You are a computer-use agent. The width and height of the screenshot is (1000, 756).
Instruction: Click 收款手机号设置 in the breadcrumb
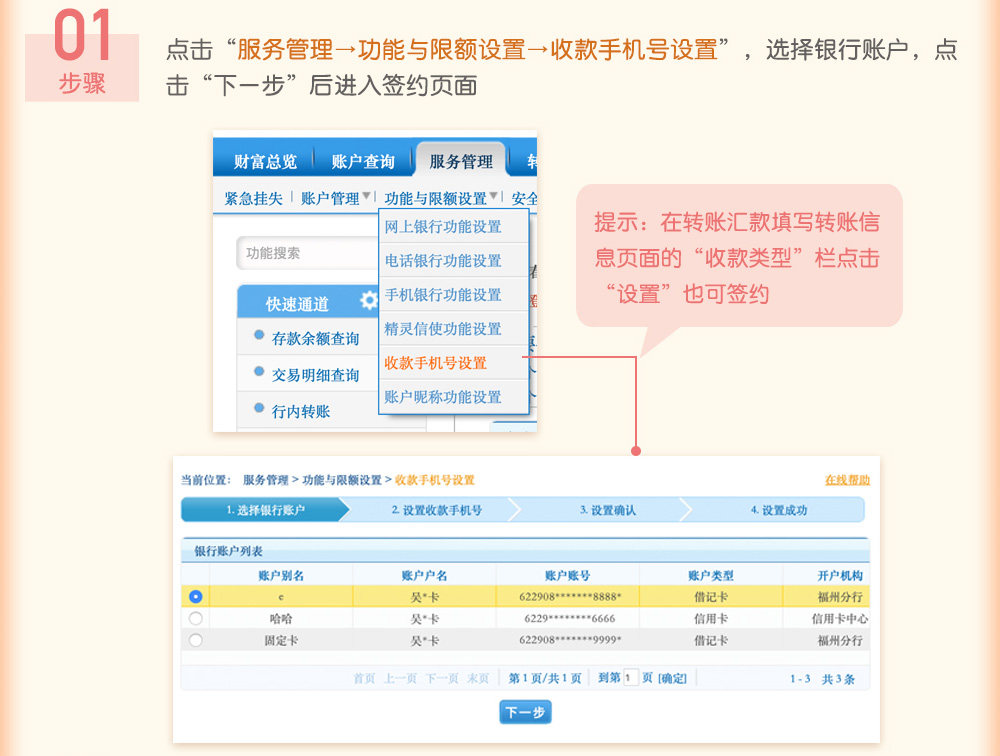point(435,480)
